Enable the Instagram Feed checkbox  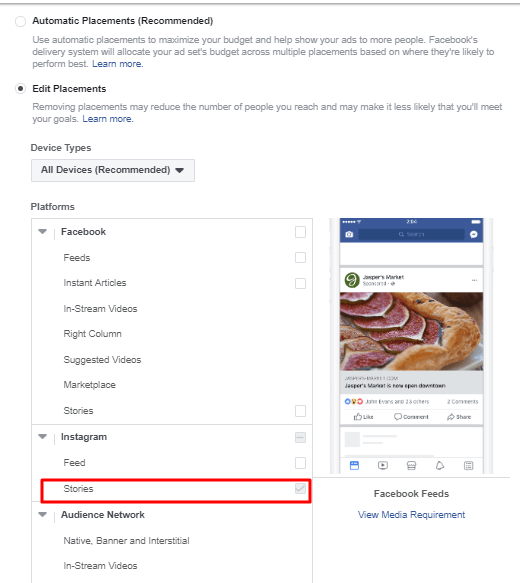click(300, 463)
